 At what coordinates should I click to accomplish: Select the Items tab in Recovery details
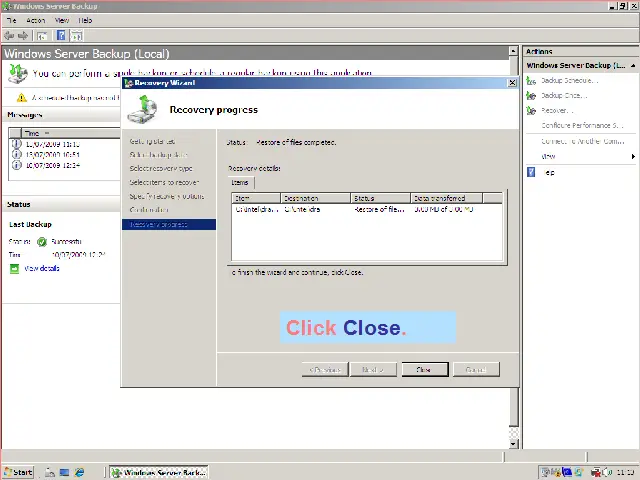pos(240,182)
